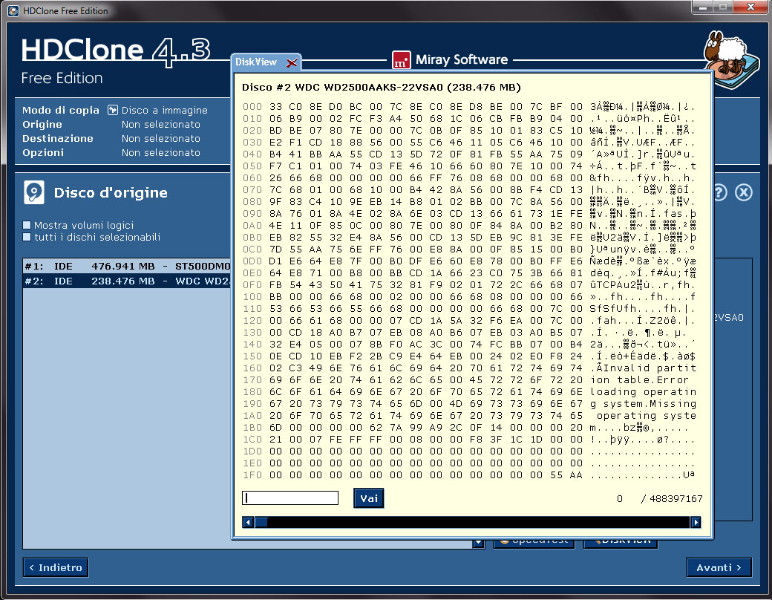Viewport: 772px width, 600px height.
Task: Open the help question mark icon
Action: pos(719,192)
